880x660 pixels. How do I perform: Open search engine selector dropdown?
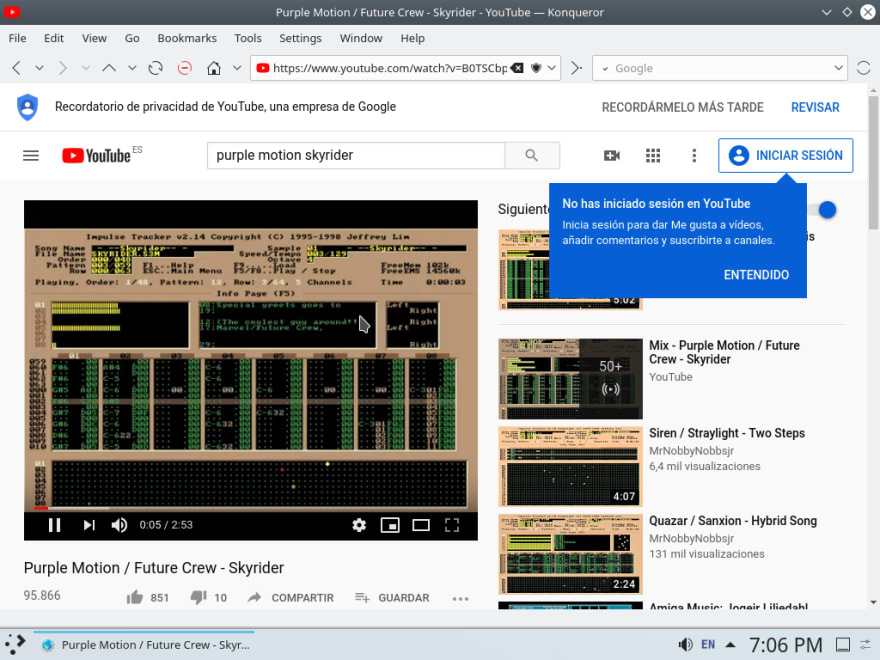coord(606,68)
